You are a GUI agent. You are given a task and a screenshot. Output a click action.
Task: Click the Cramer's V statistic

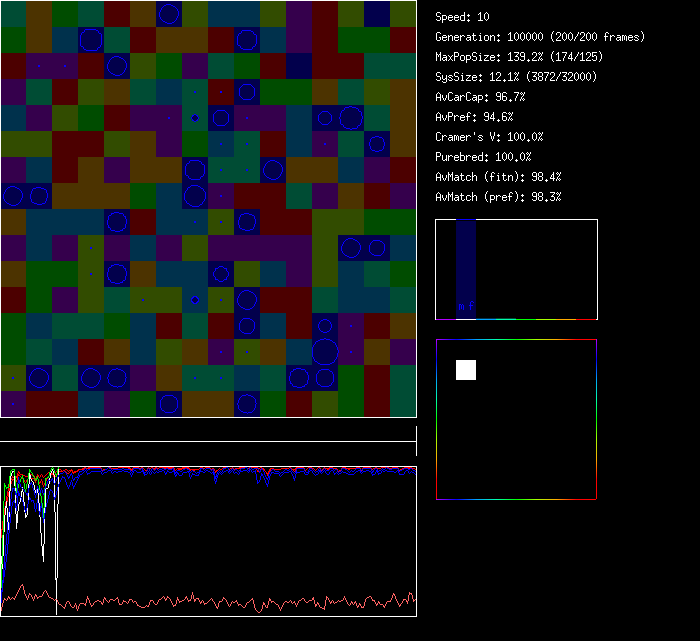[x=490, y=137]
